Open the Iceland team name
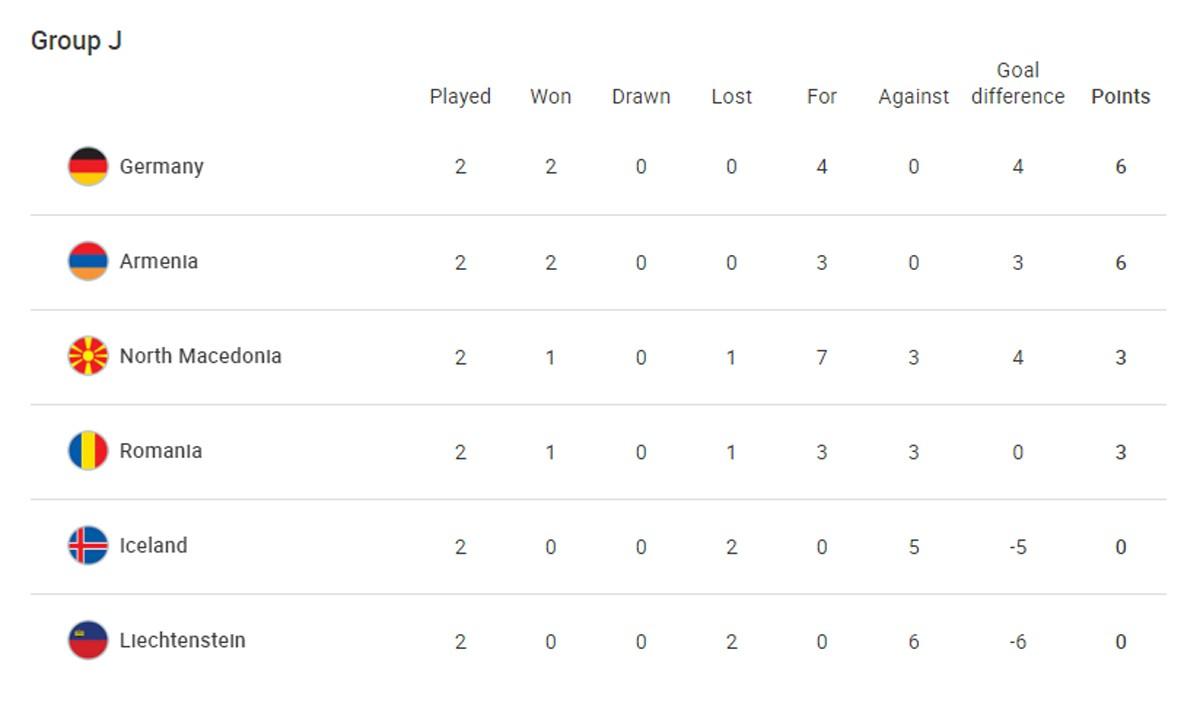The width and height of the screenshot is (1200, 713). [x=153, y=546]
